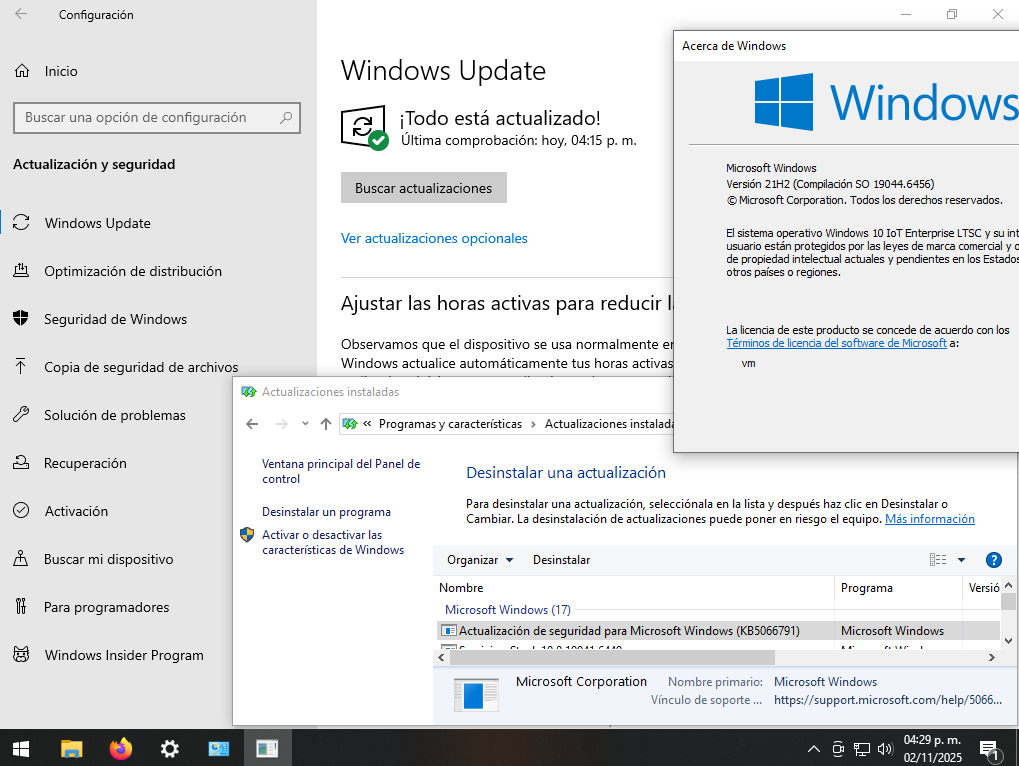The height and width of the screenshot is (766, 1019).
Task: Show hidden tray icons chevron
Action: coord(813,749)
